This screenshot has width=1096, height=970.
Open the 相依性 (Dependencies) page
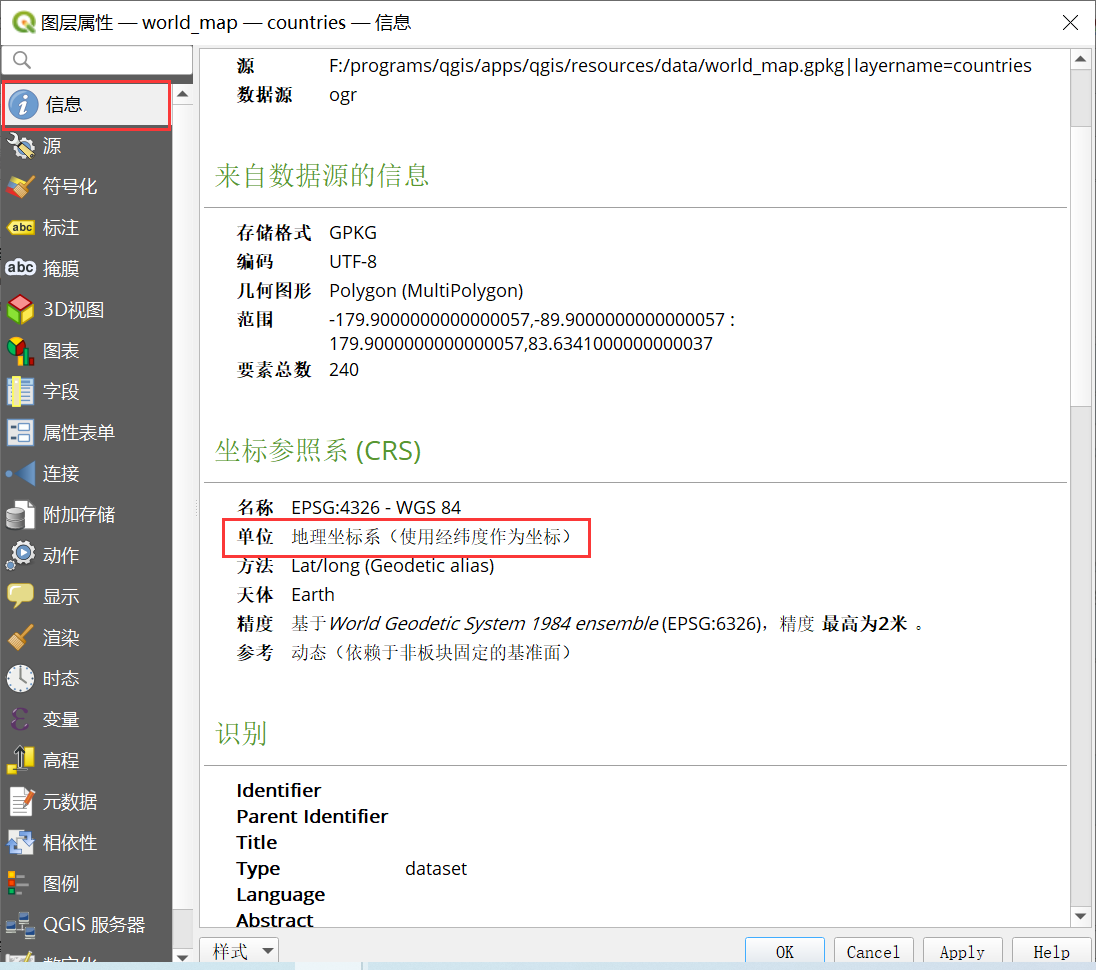87,843
